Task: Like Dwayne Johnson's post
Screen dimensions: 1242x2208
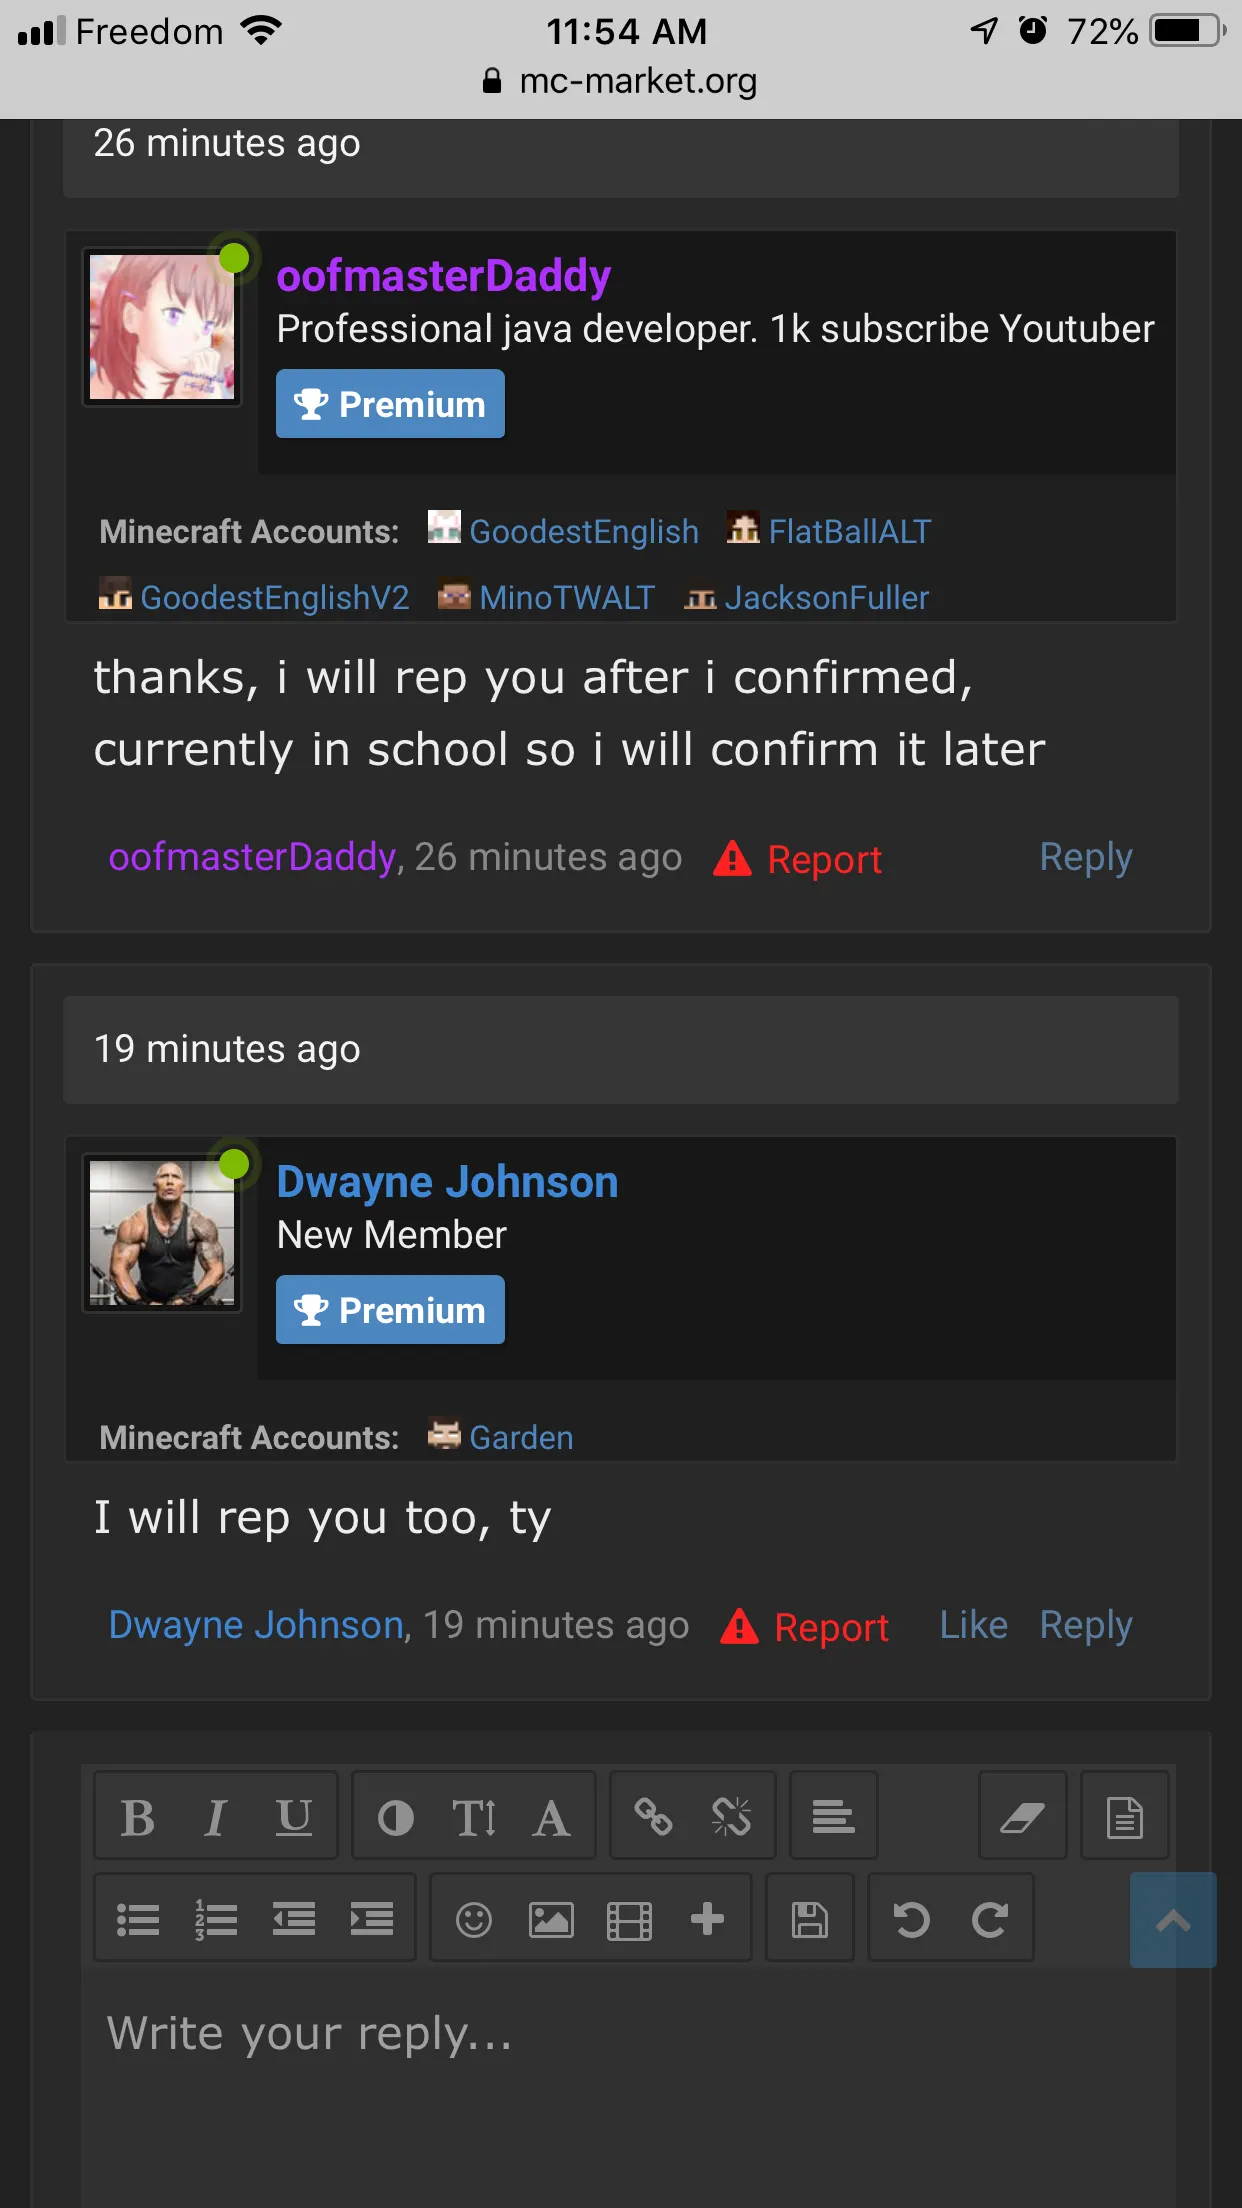Action: click(973, 1625)
